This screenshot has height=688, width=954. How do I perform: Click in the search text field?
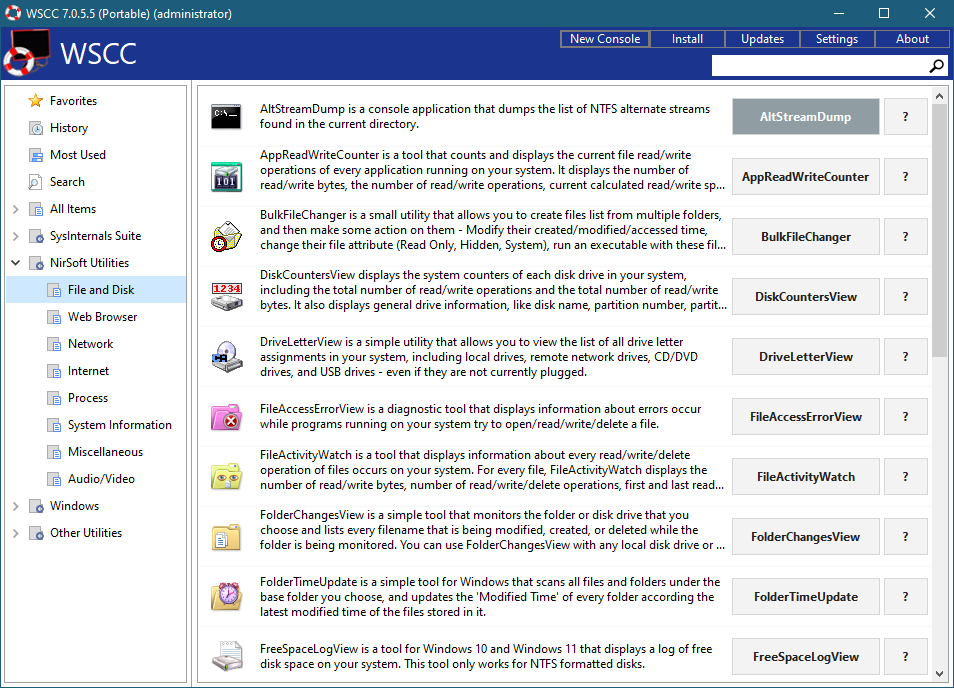[x=818, y=66]
